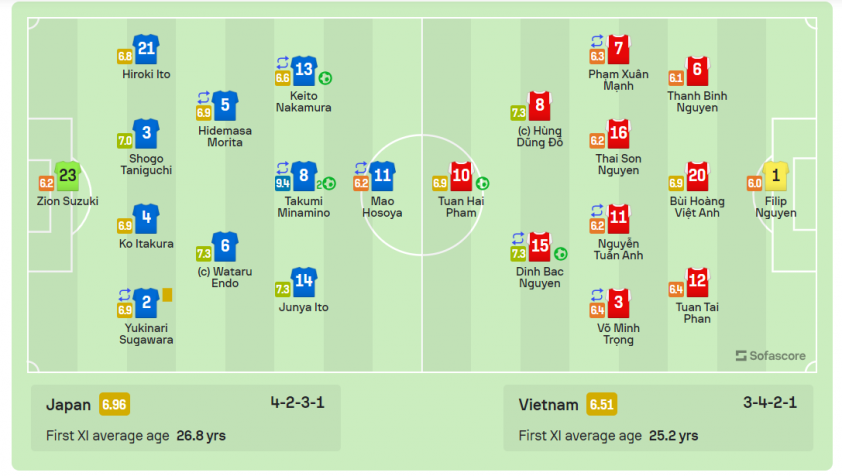
Task: Select Junya Ito's number 14 jersey
Action: (x=304, y=282)
